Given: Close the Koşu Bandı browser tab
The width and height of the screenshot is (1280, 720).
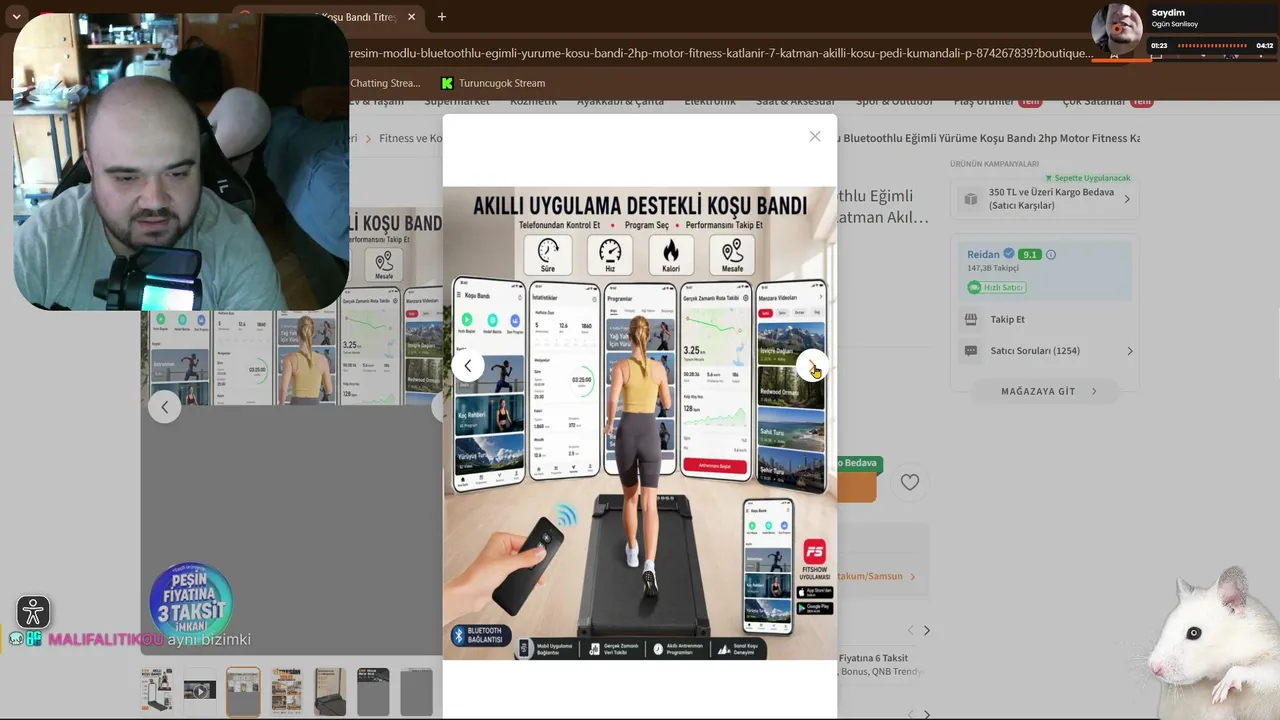Looking at the screenshot, I should tap(409, 17).
